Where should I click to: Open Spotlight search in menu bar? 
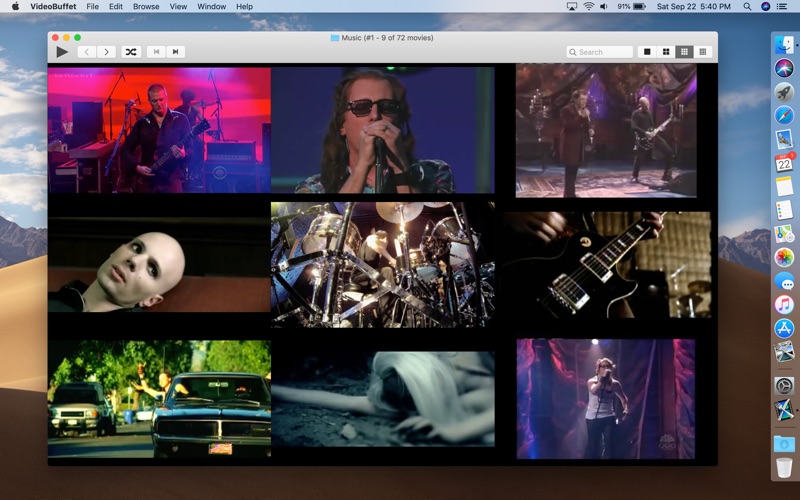[x=747, y=7]
